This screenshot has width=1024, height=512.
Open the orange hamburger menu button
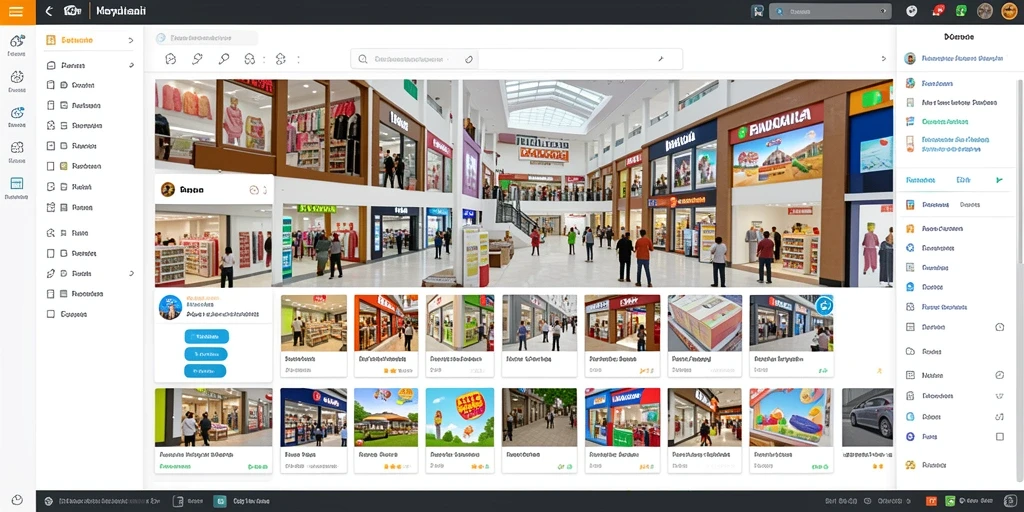coord(17,12)
